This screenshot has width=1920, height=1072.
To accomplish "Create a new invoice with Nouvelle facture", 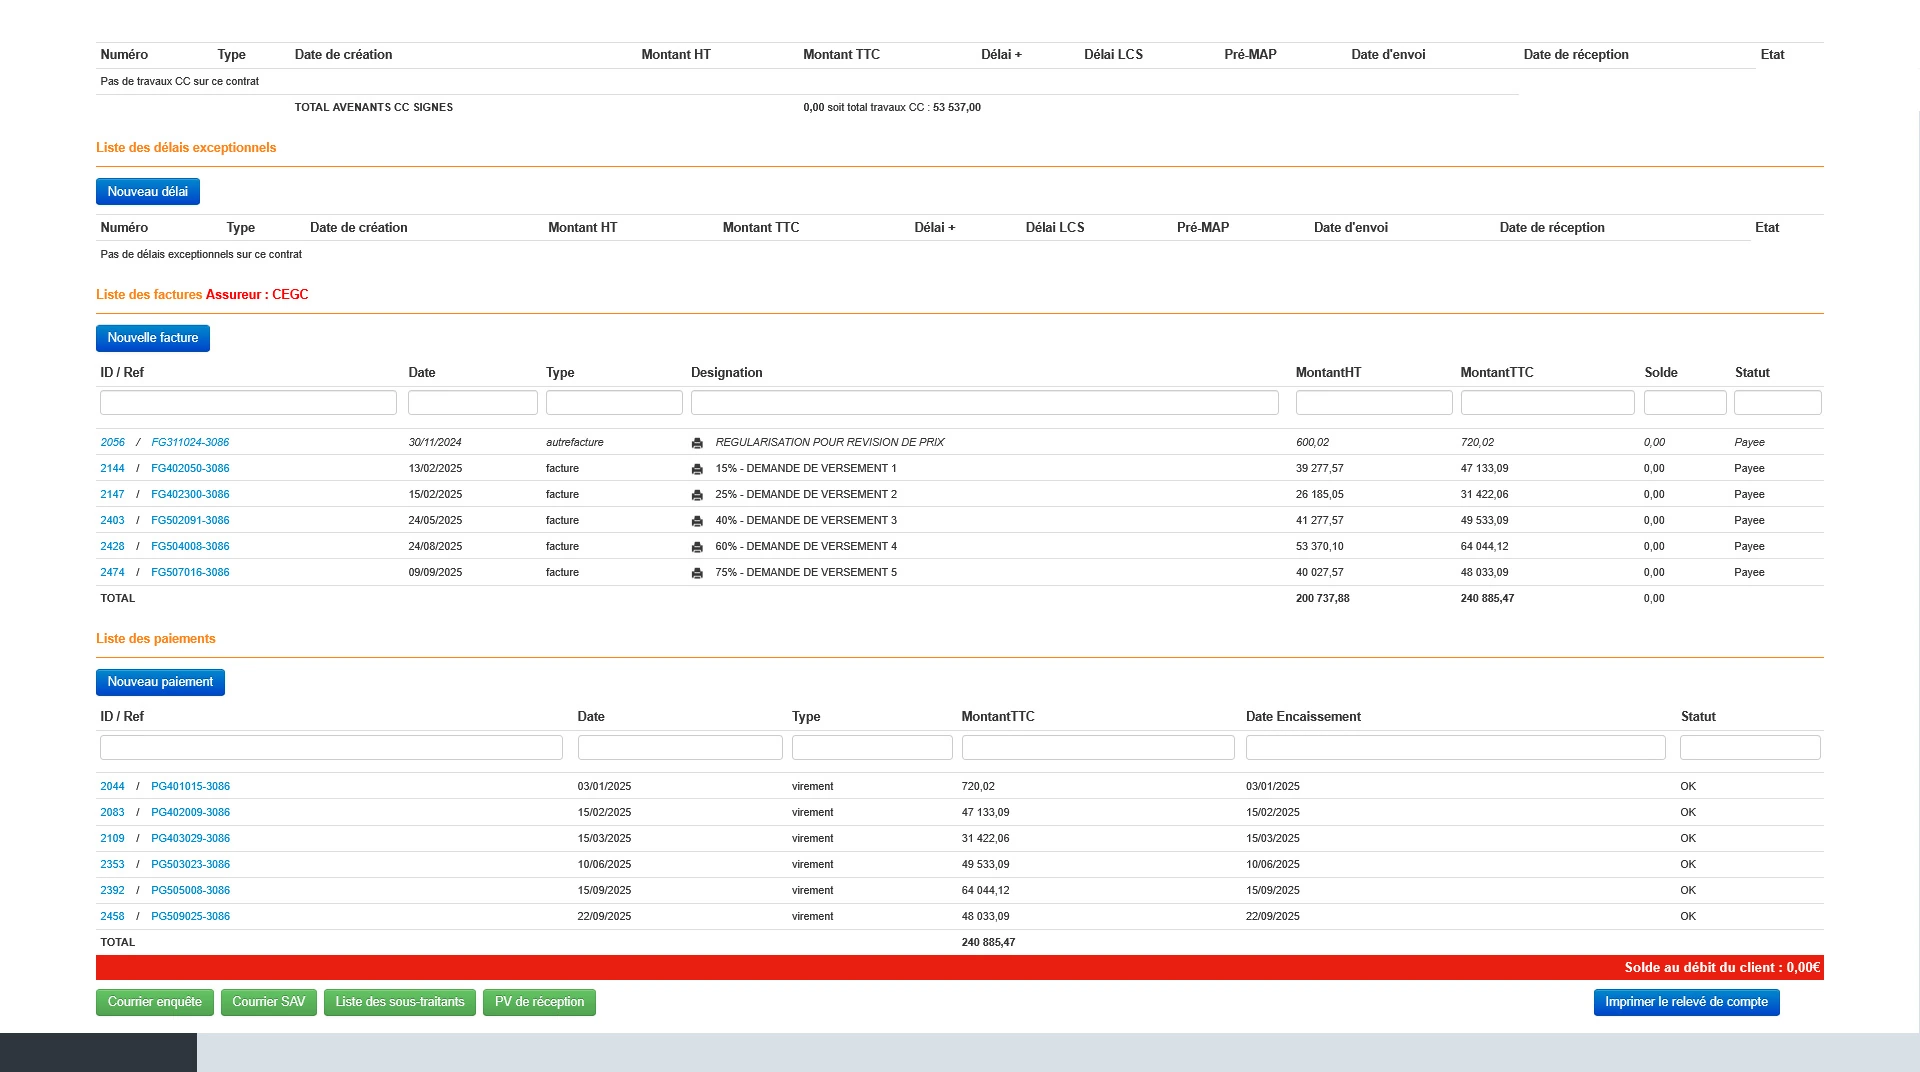I will click(x=153, y=338).
